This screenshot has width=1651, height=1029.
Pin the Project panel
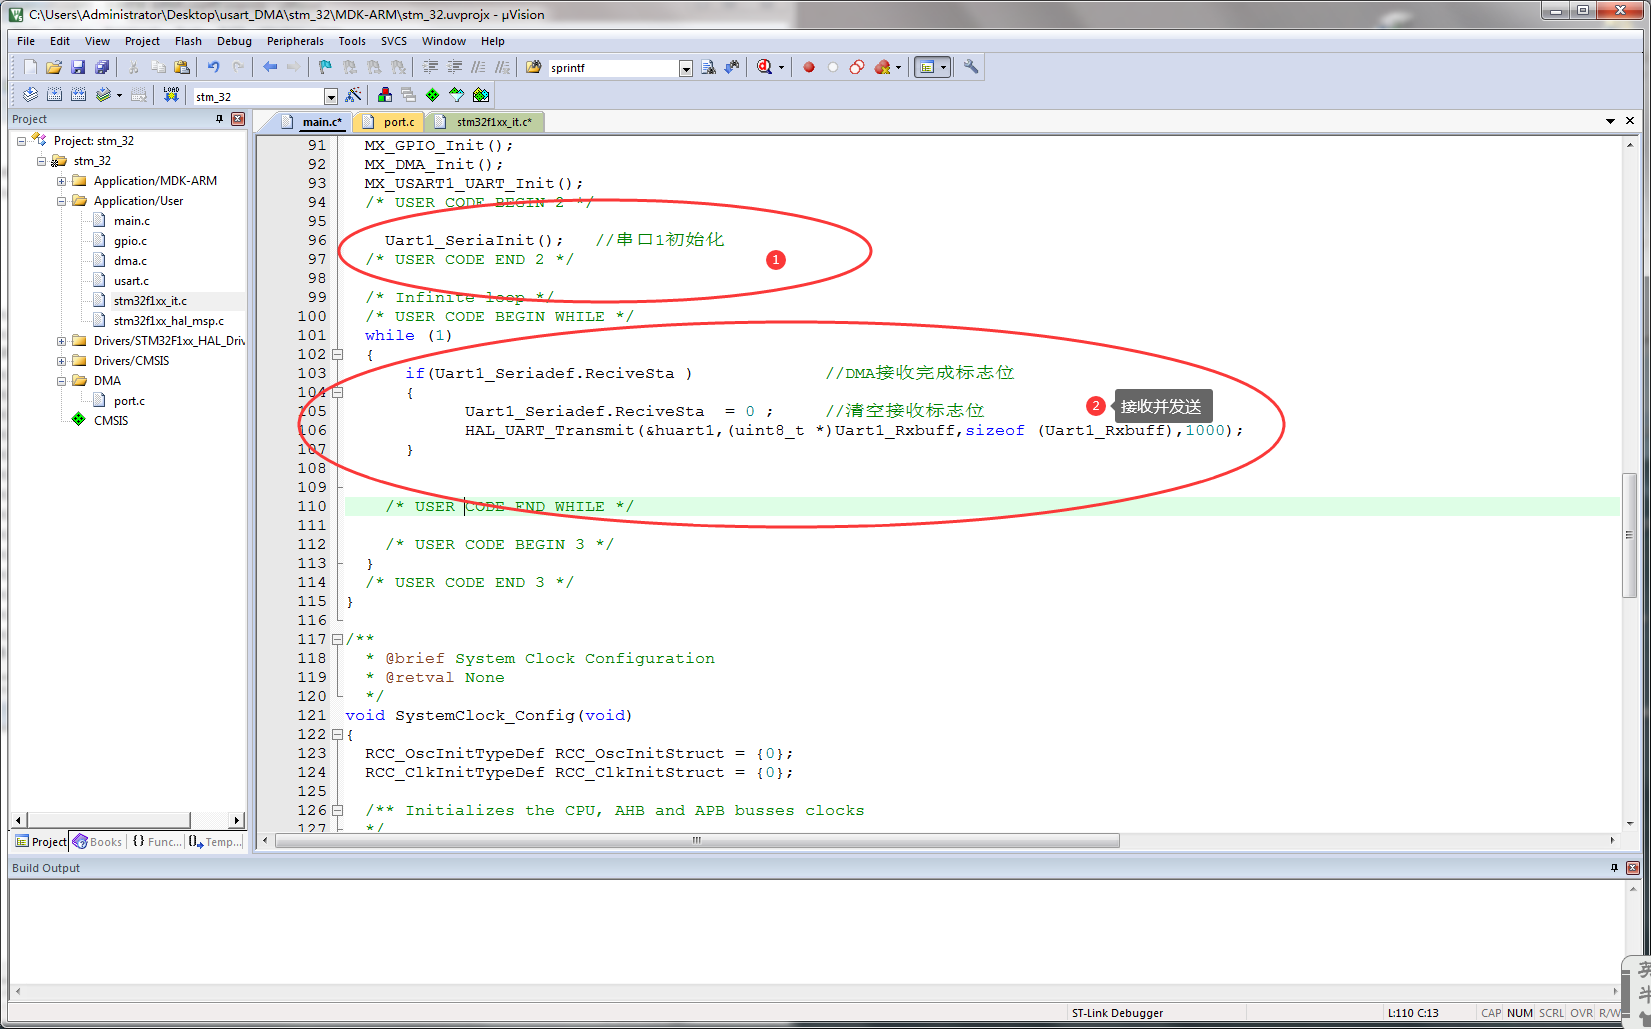(220, 119)
